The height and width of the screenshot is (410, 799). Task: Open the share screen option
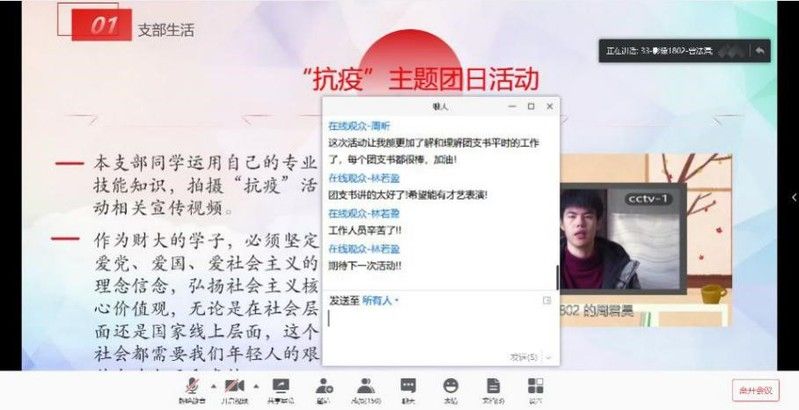[x=280, y=391]
